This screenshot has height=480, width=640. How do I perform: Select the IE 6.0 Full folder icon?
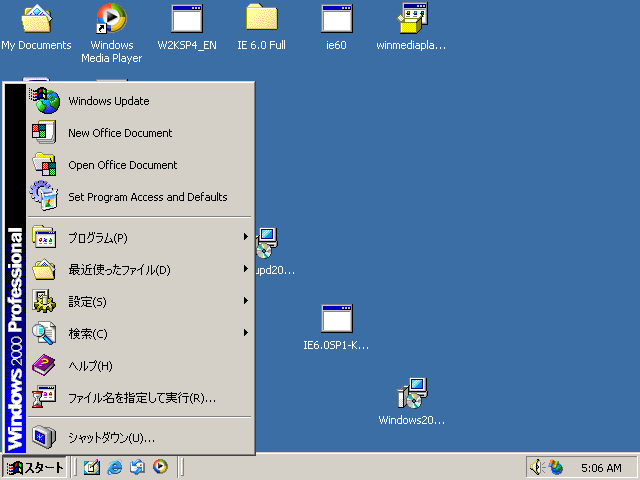pos(262,18)
